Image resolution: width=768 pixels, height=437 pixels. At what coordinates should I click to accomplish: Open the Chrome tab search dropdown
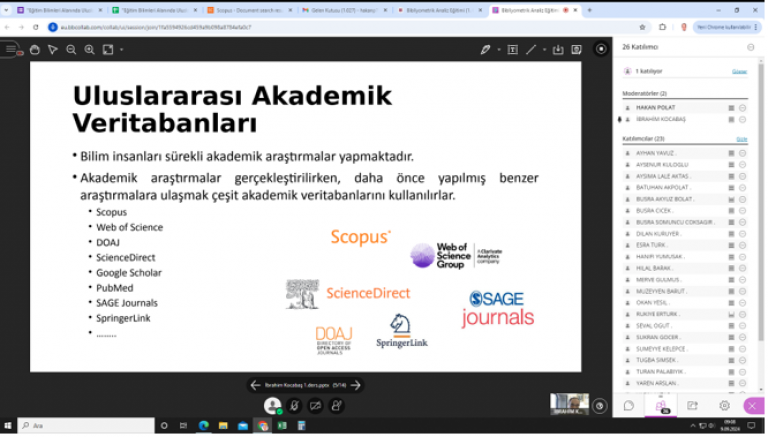[6, 10]
